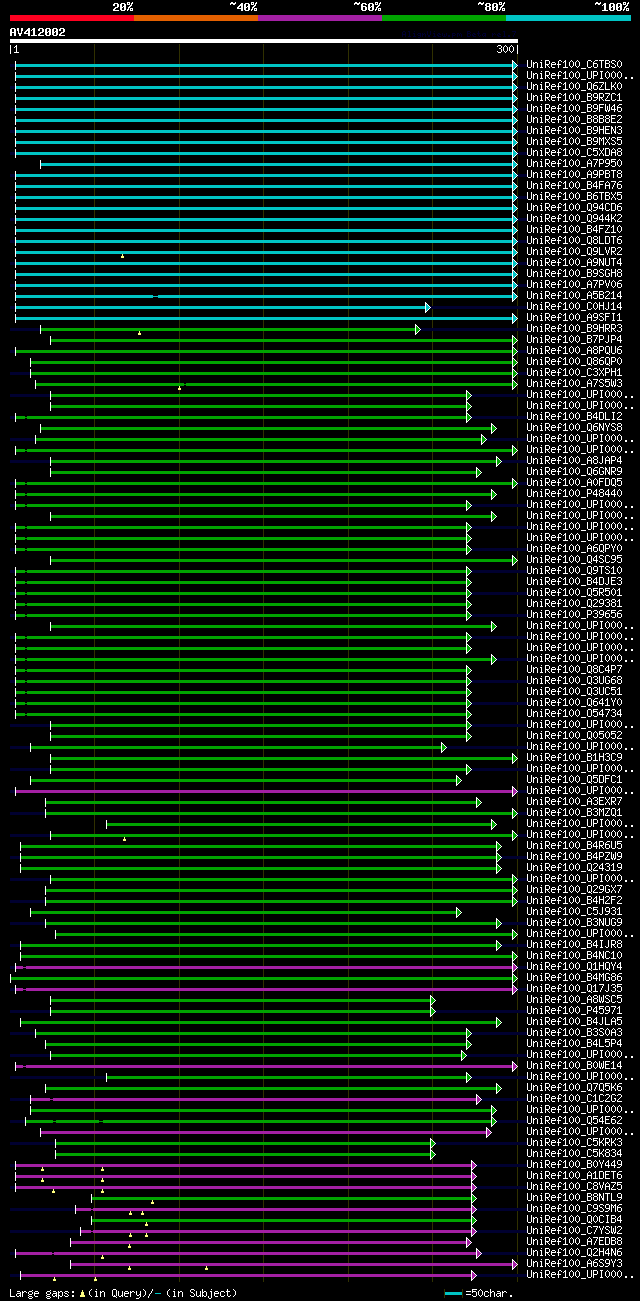
Task: Select hit UniRef100_Q6GNR9
Action: click(574, 472)
